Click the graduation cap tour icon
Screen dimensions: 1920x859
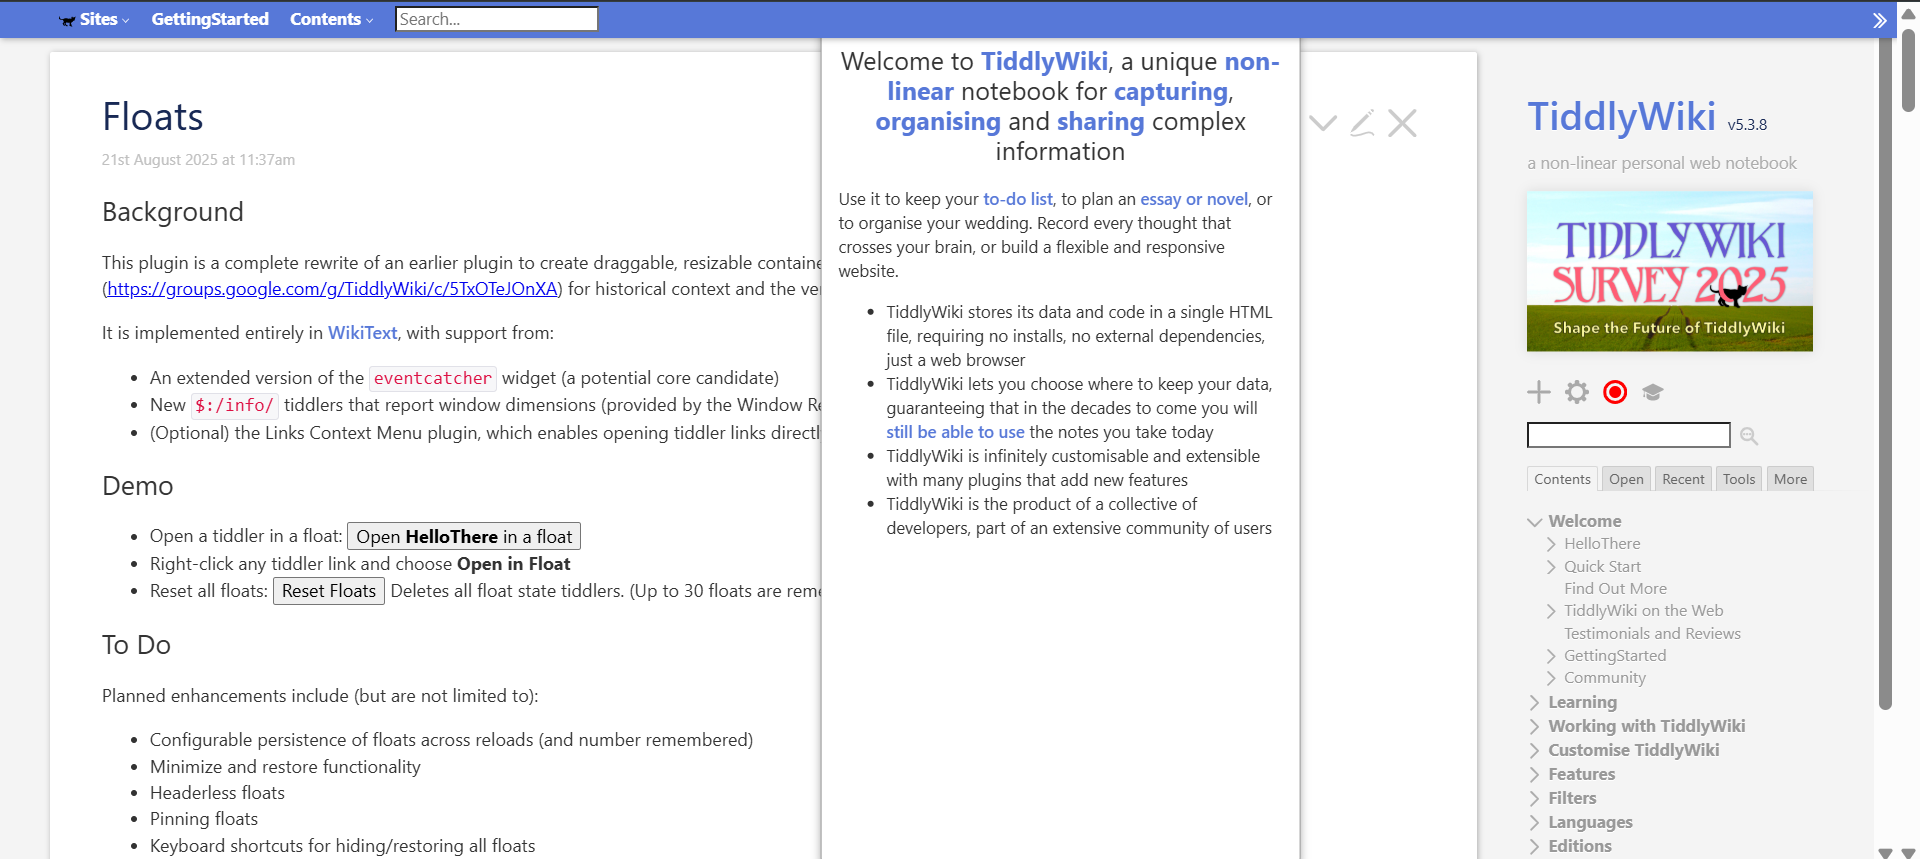click(1653, 392)
